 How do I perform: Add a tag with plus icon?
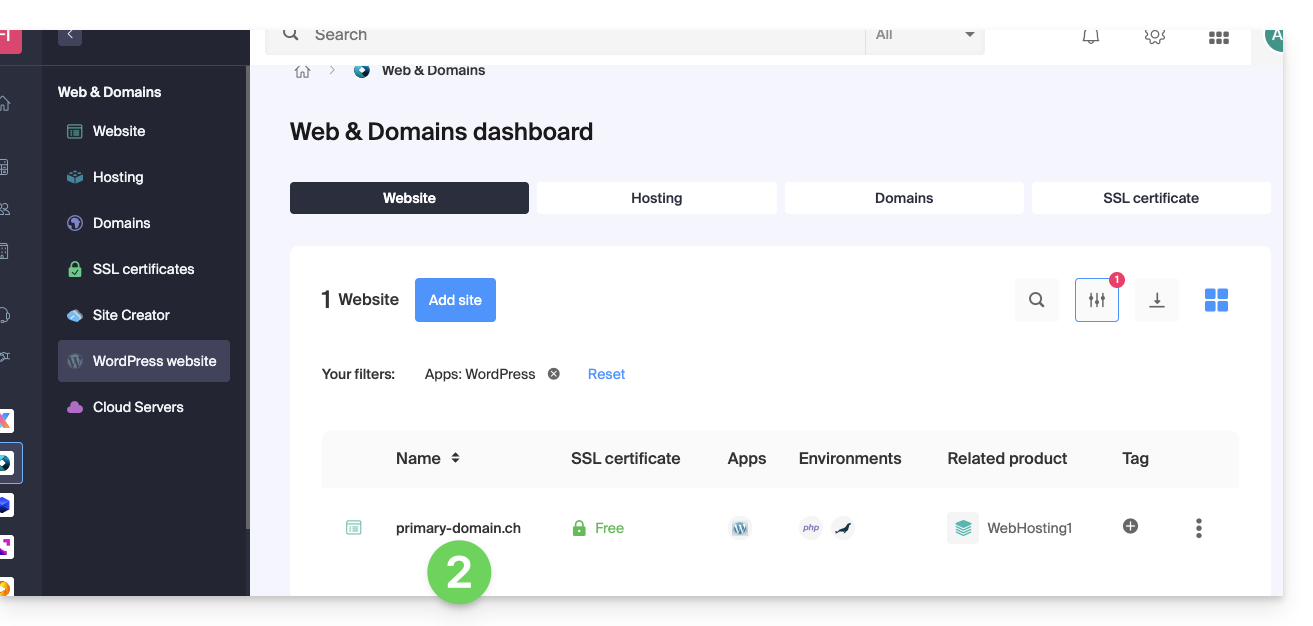1130,527
